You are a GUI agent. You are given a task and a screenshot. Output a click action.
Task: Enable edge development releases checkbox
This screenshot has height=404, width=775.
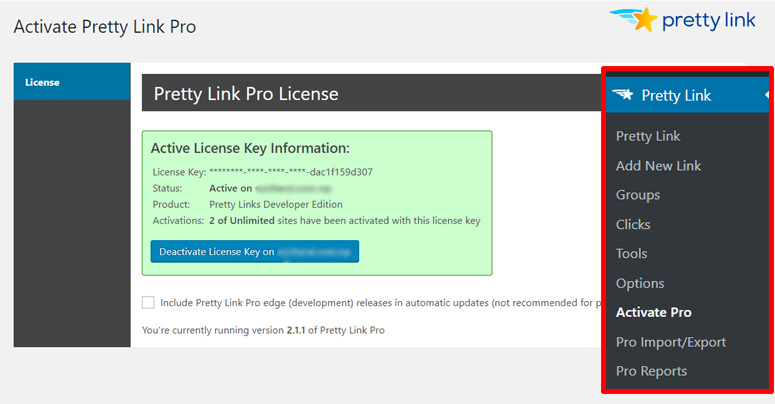click(x=148, y=303)
